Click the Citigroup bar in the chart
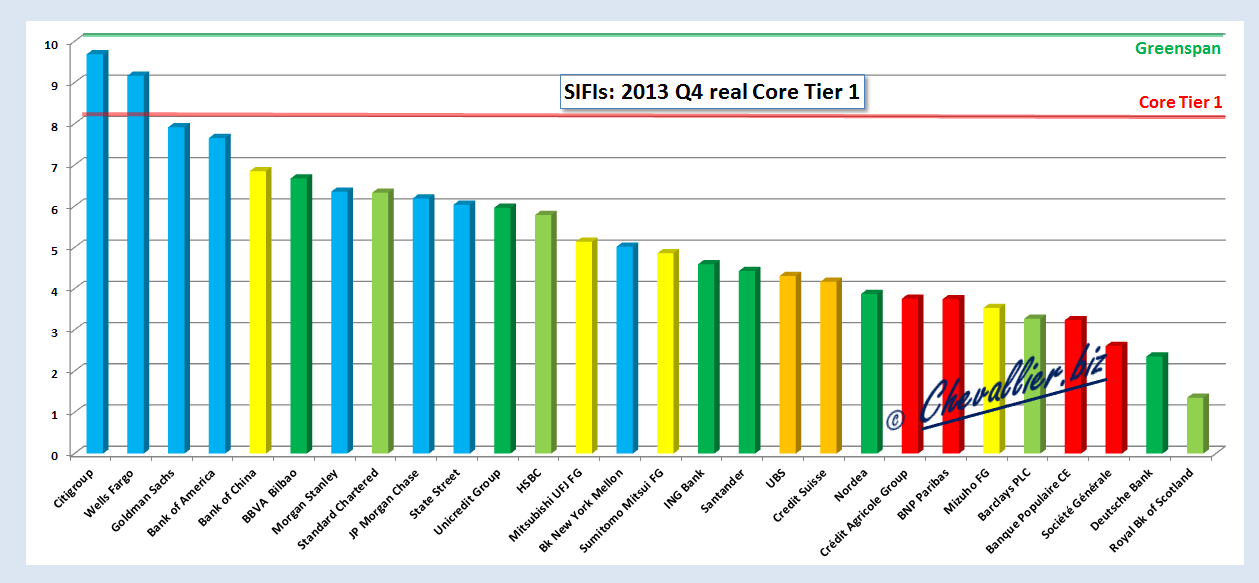This screenshot has width=1259, height=583. tap(97, 252)
